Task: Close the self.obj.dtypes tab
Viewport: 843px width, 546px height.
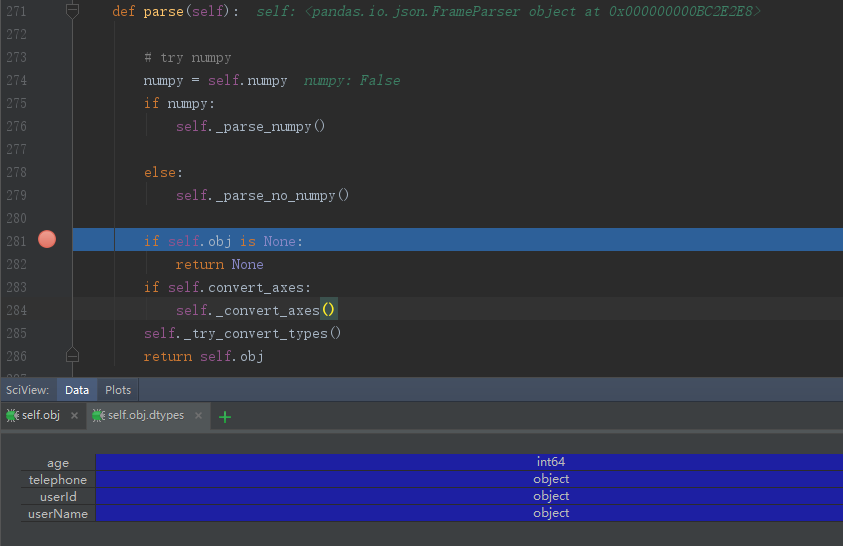Action: click(x=198, y=416)
